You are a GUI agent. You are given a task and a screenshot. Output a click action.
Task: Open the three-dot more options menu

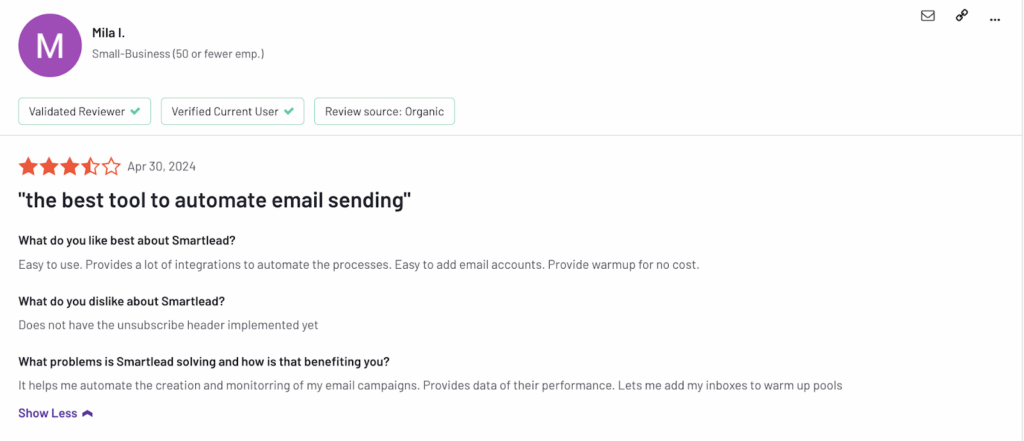pos(994,17)
